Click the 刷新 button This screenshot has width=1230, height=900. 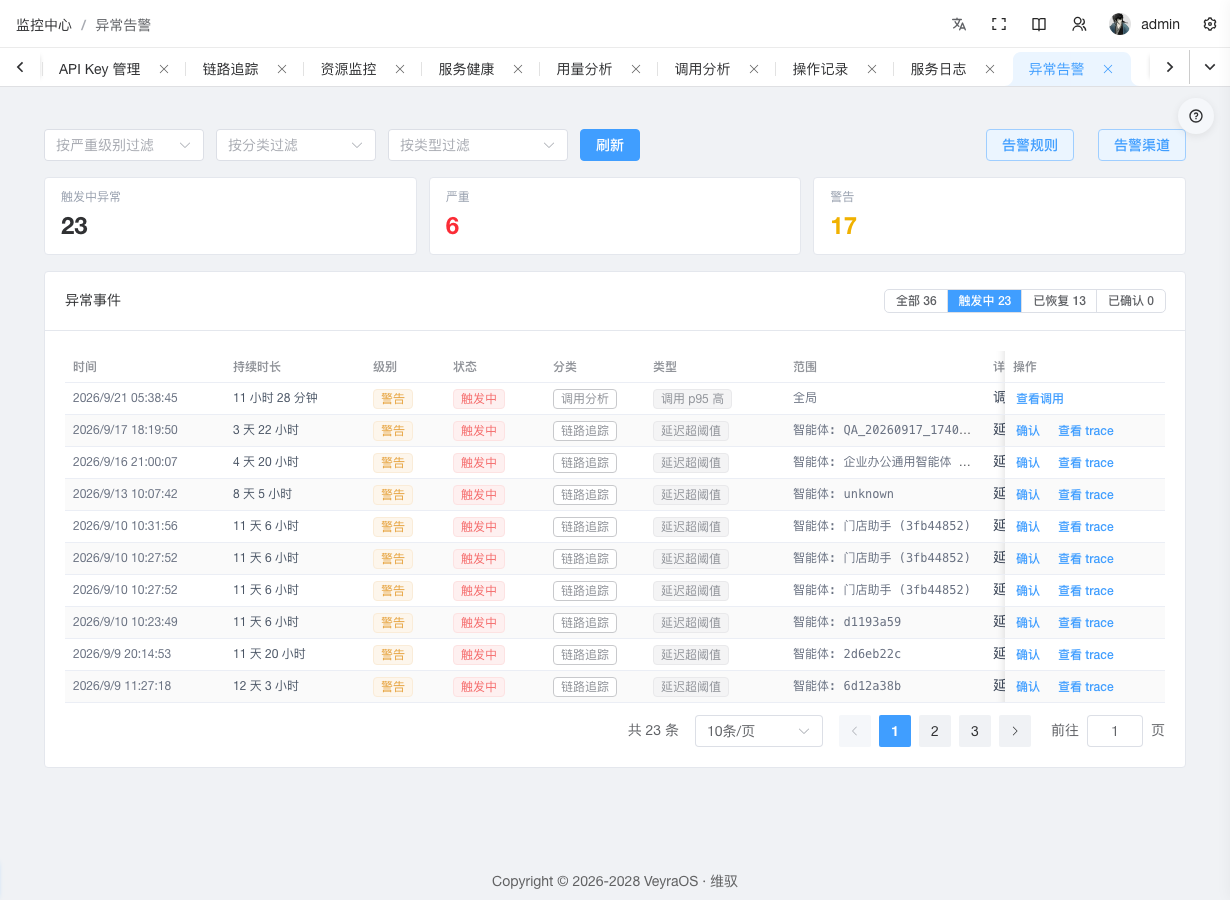(x=610, y=145)
